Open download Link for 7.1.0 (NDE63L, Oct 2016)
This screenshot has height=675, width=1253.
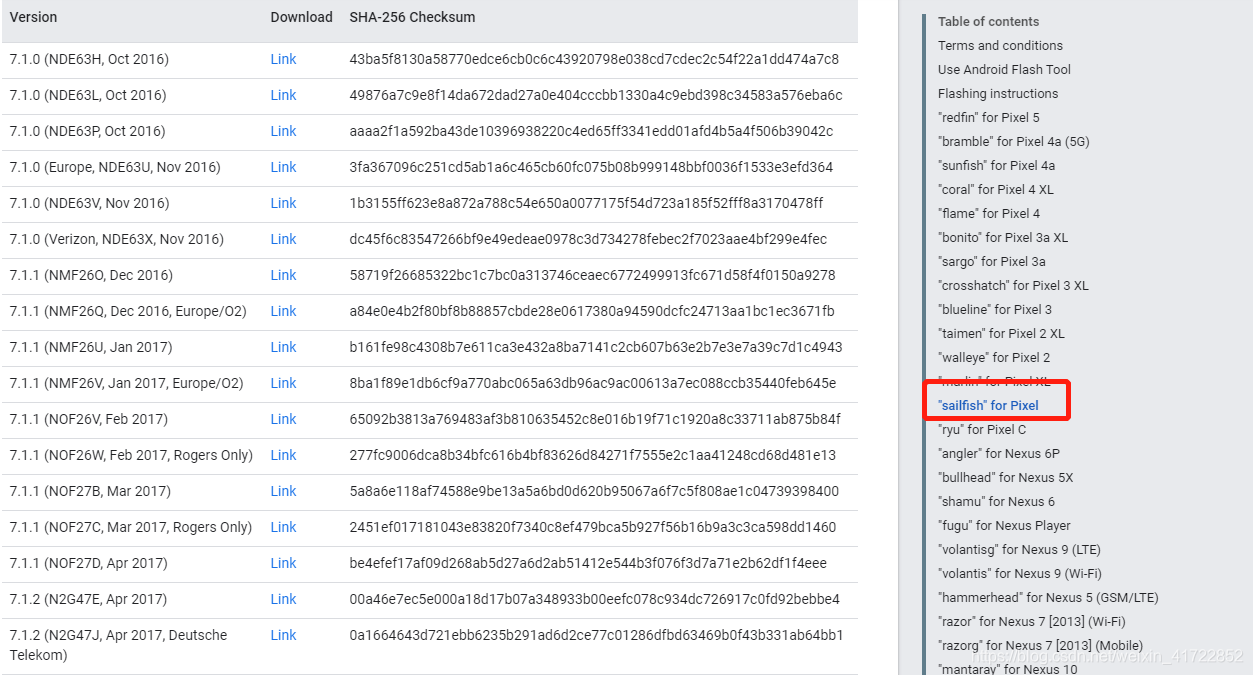[x=283, y=95]
